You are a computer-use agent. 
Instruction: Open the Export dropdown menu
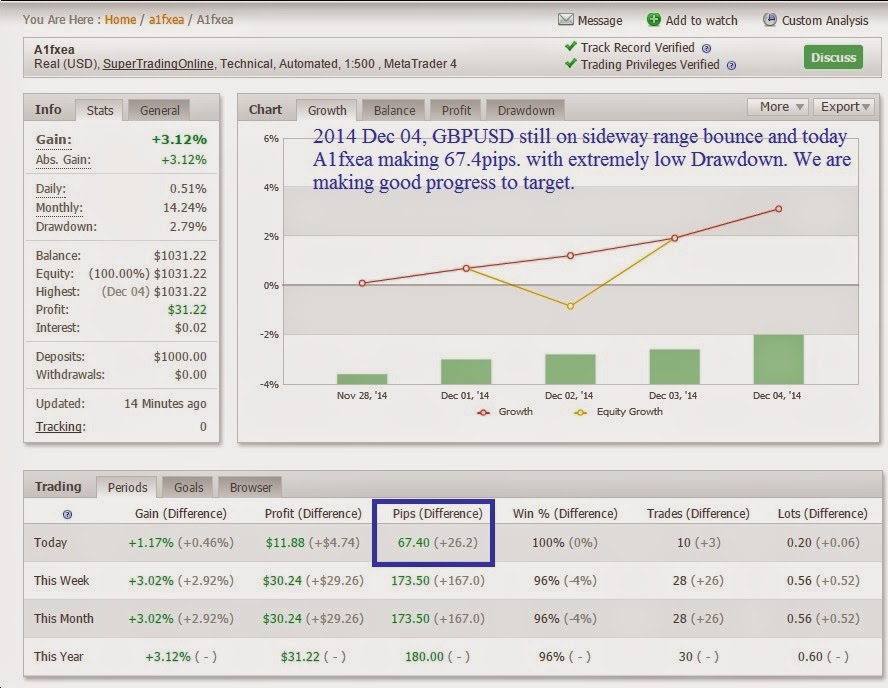[x=844, y=106]
